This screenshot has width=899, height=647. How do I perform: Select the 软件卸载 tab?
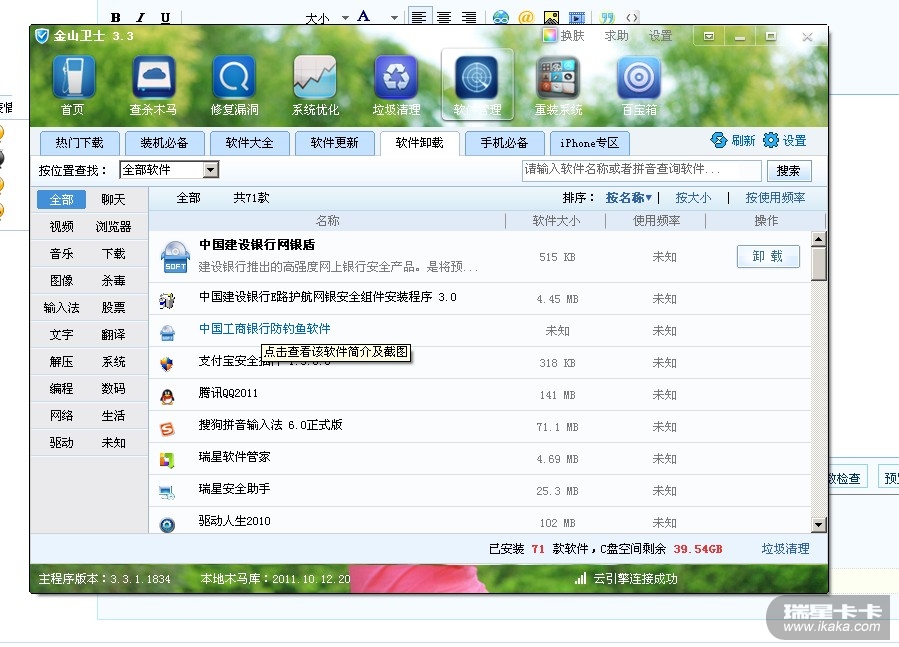(419, 143)
